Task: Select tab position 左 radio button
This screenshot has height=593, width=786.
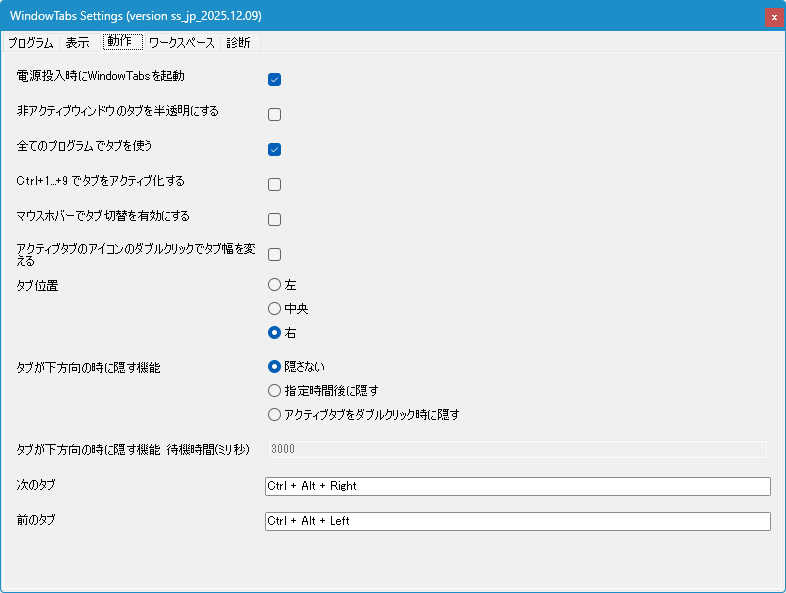Action: (x=282, y=285)
